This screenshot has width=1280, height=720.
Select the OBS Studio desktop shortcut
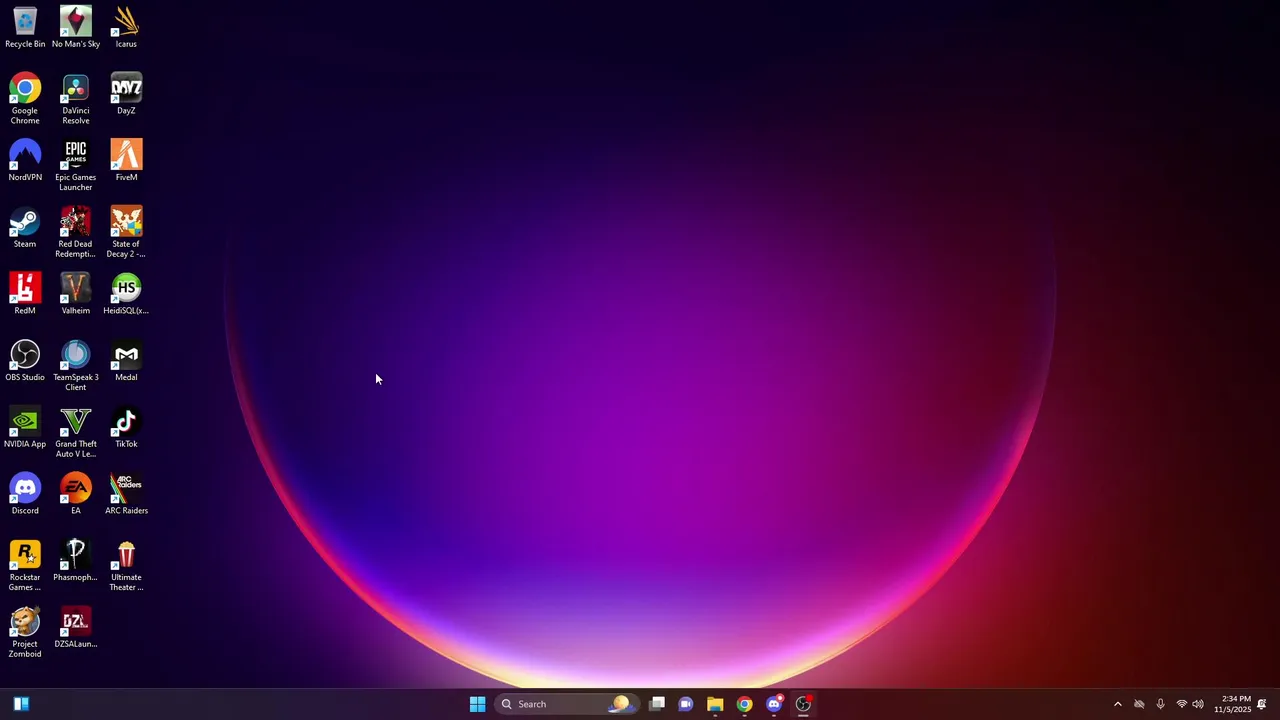[25, 360]
